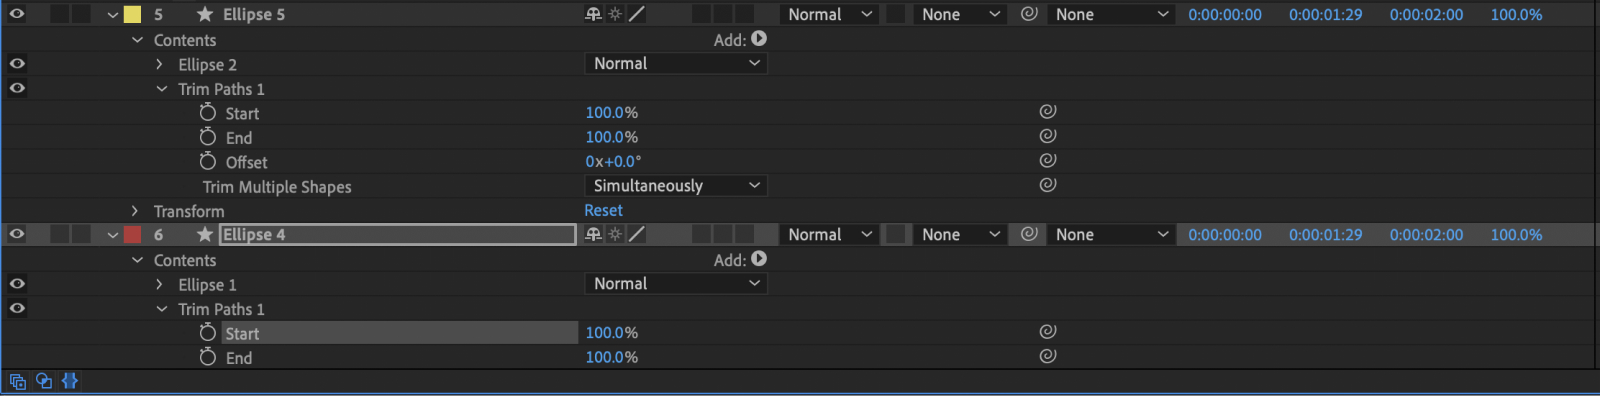Toggle the In/Out/Duration pane braces icon
The image size is (1600, 396).
[x=70, y=381]
